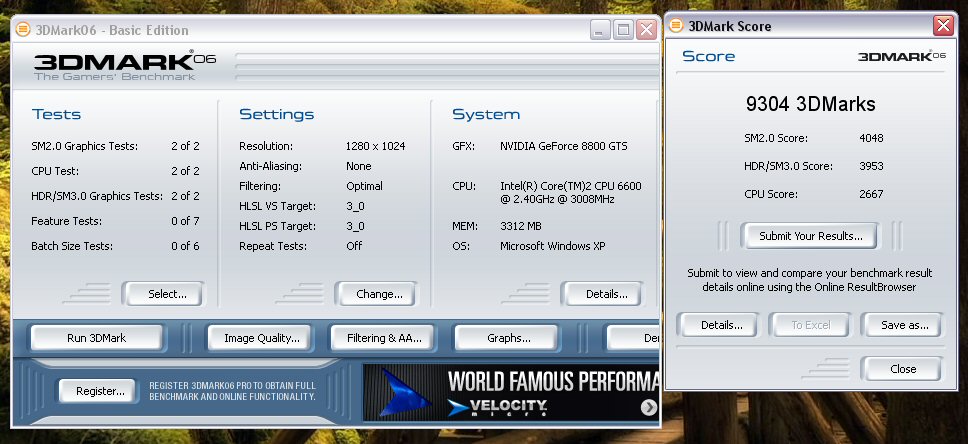Click the Score heading in Score window
Image resolution: width=968 pixels, height=444 pixels.
(708, 56)
